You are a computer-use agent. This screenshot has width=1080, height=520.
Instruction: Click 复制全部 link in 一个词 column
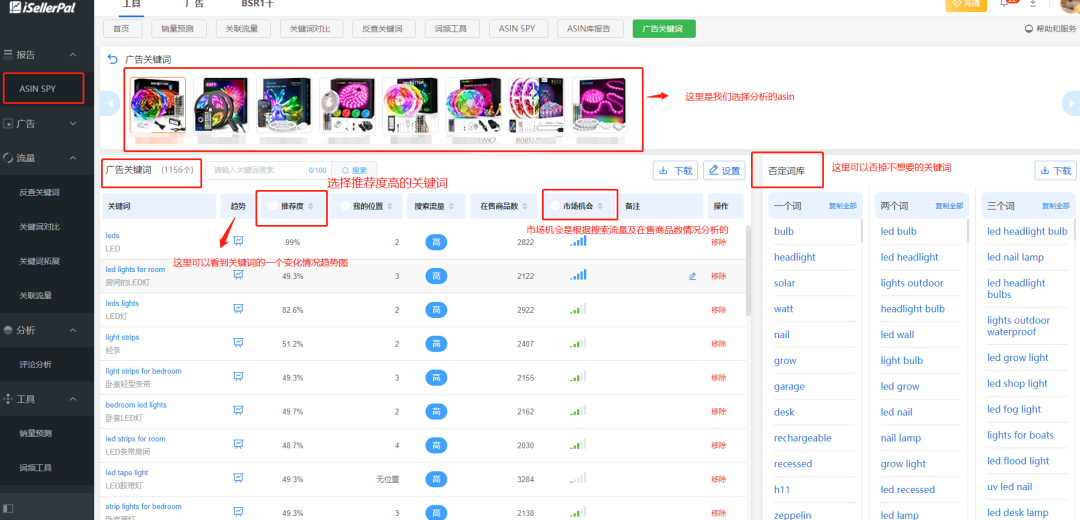tap(845, 206)
